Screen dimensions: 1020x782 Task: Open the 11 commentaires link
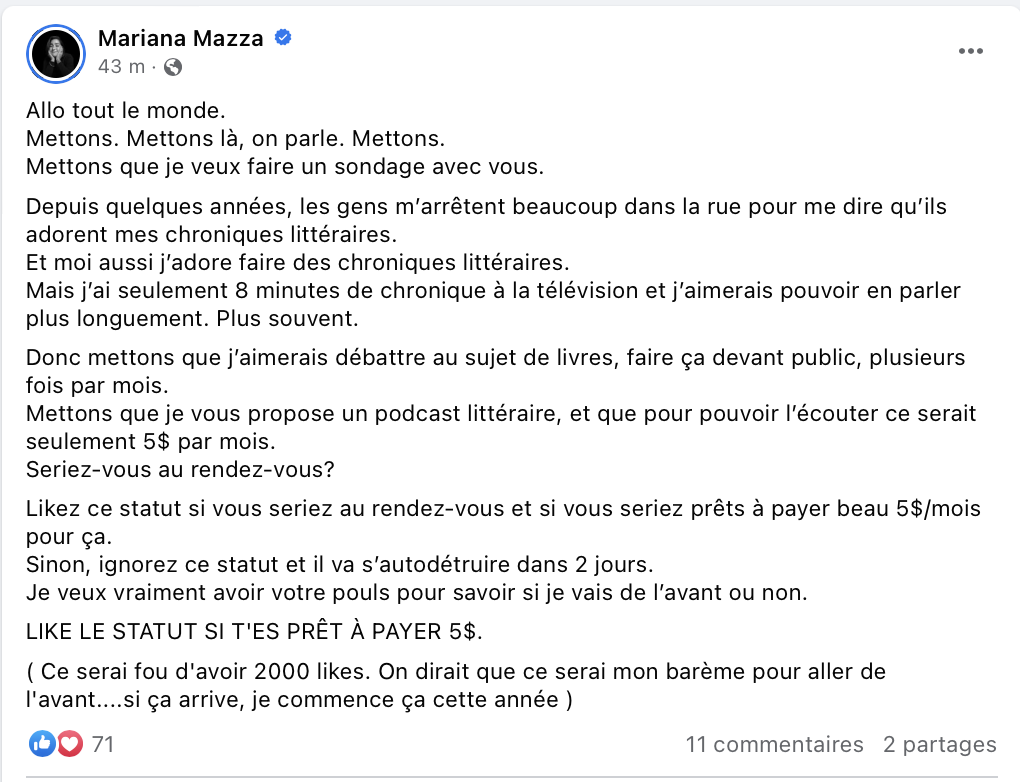(774, 744)
